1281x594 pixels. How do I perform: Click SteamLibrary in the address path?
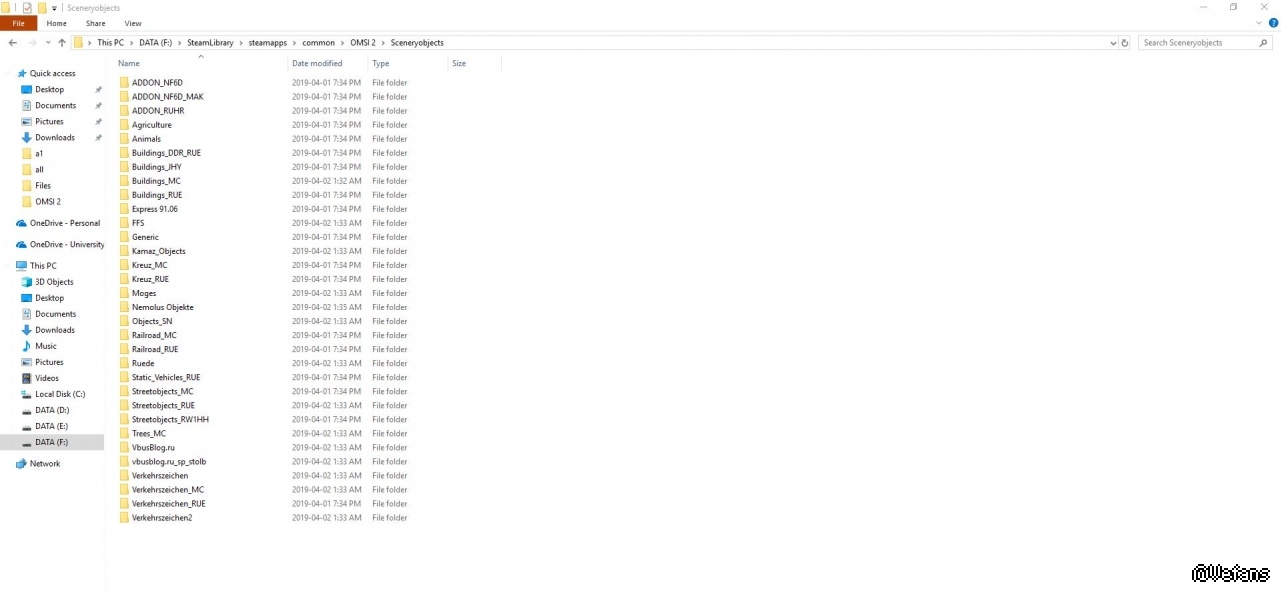pos(210,43)
